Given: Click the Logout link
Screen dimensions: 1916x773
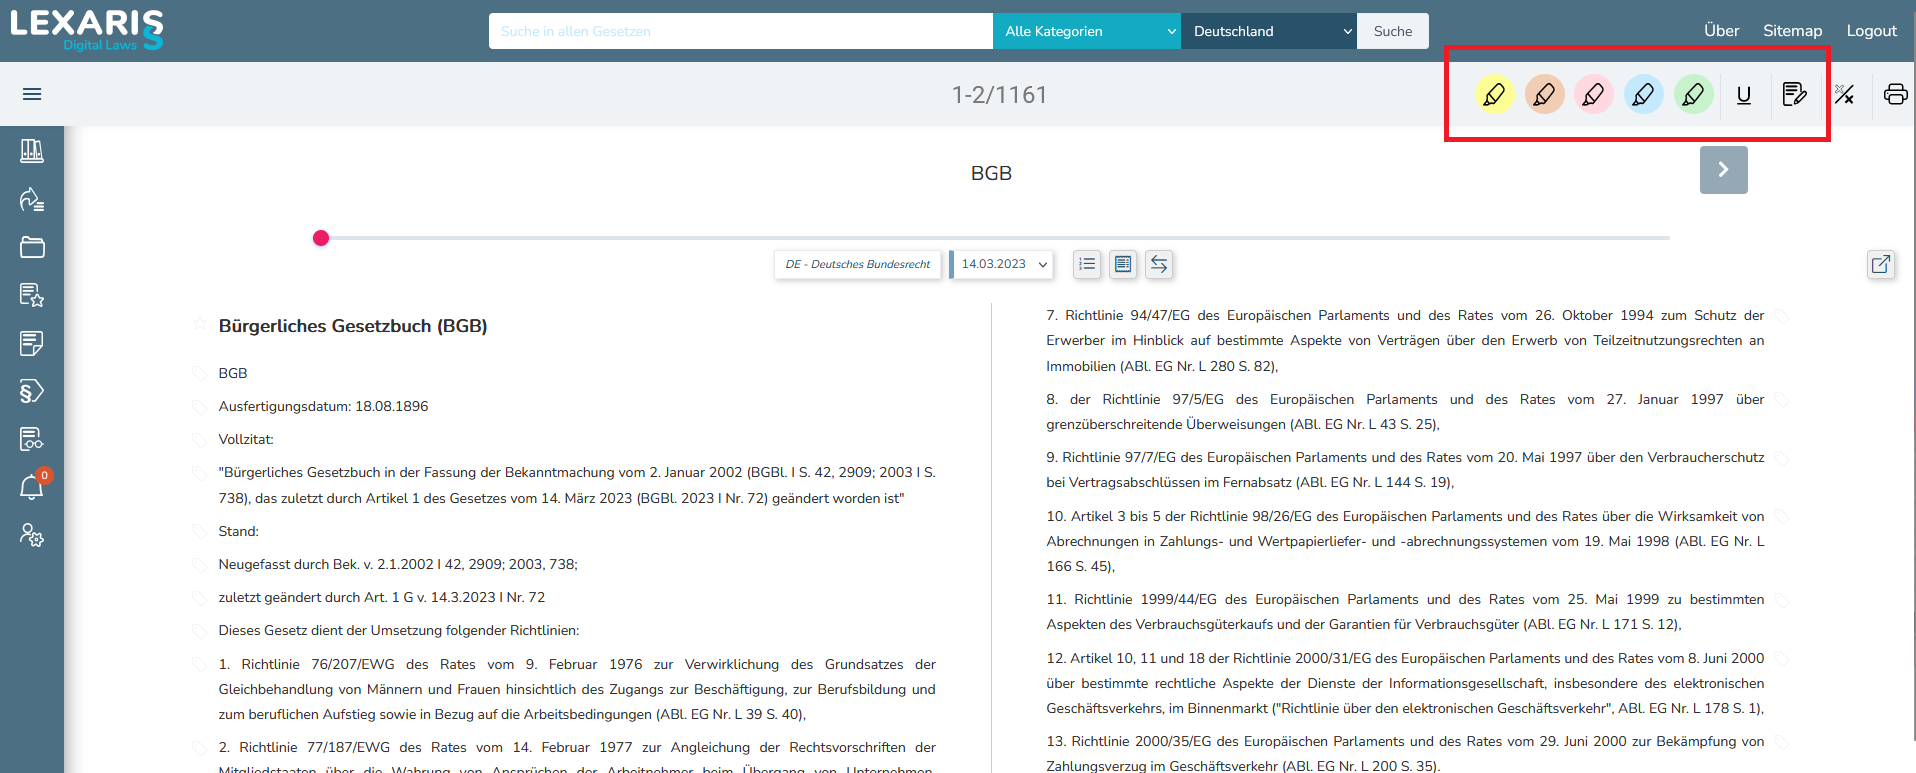Looking at the screenshot, I should [1871, 31].
